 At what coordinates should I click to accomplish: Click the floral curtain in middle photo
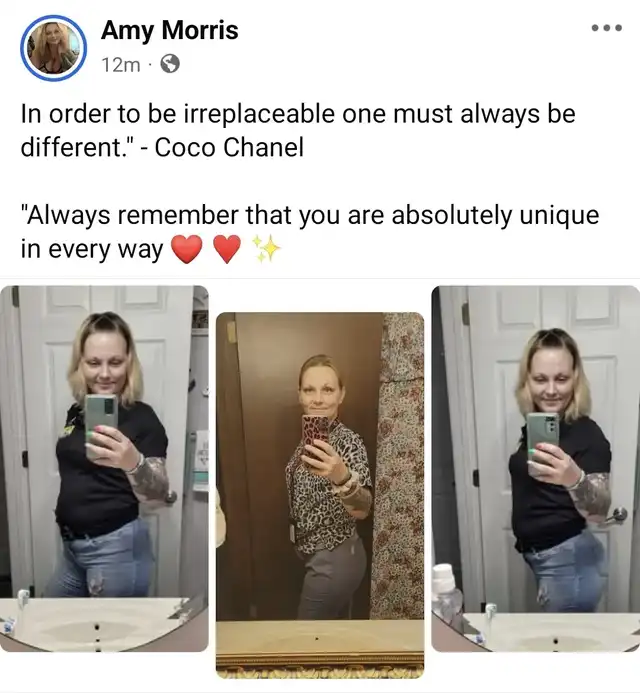click(396, 466)
